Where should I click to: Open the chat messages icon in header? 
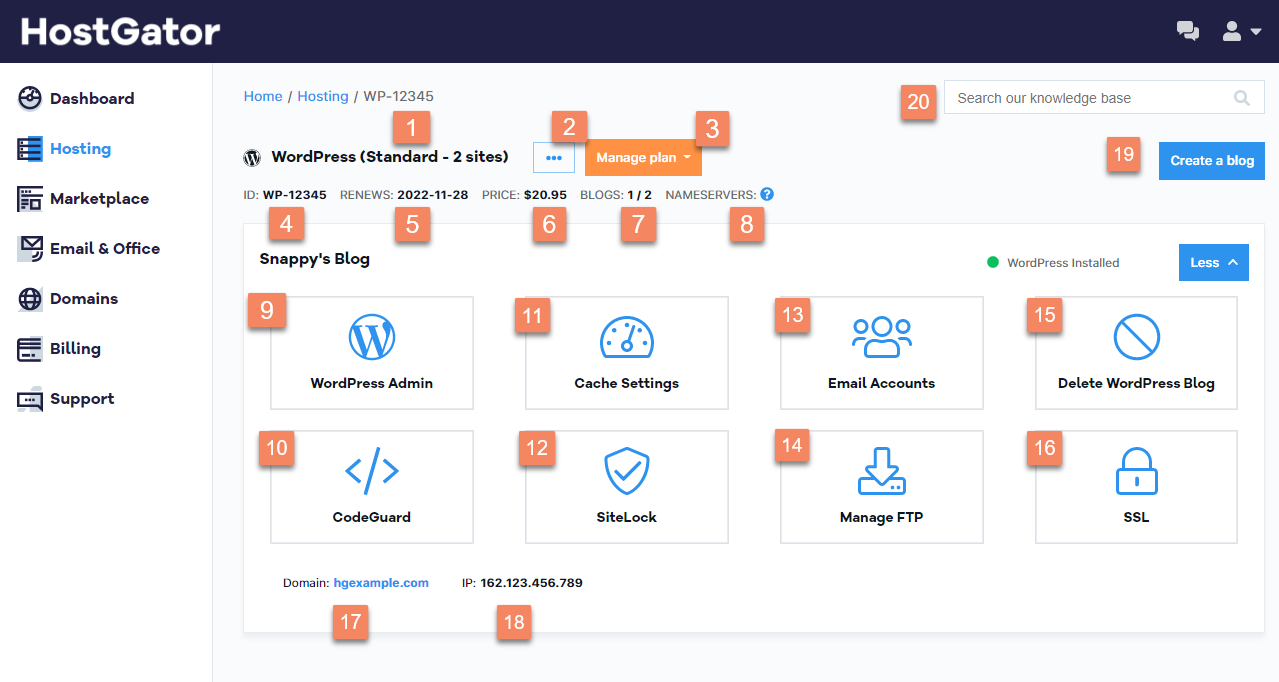(x=1188, y=31)
